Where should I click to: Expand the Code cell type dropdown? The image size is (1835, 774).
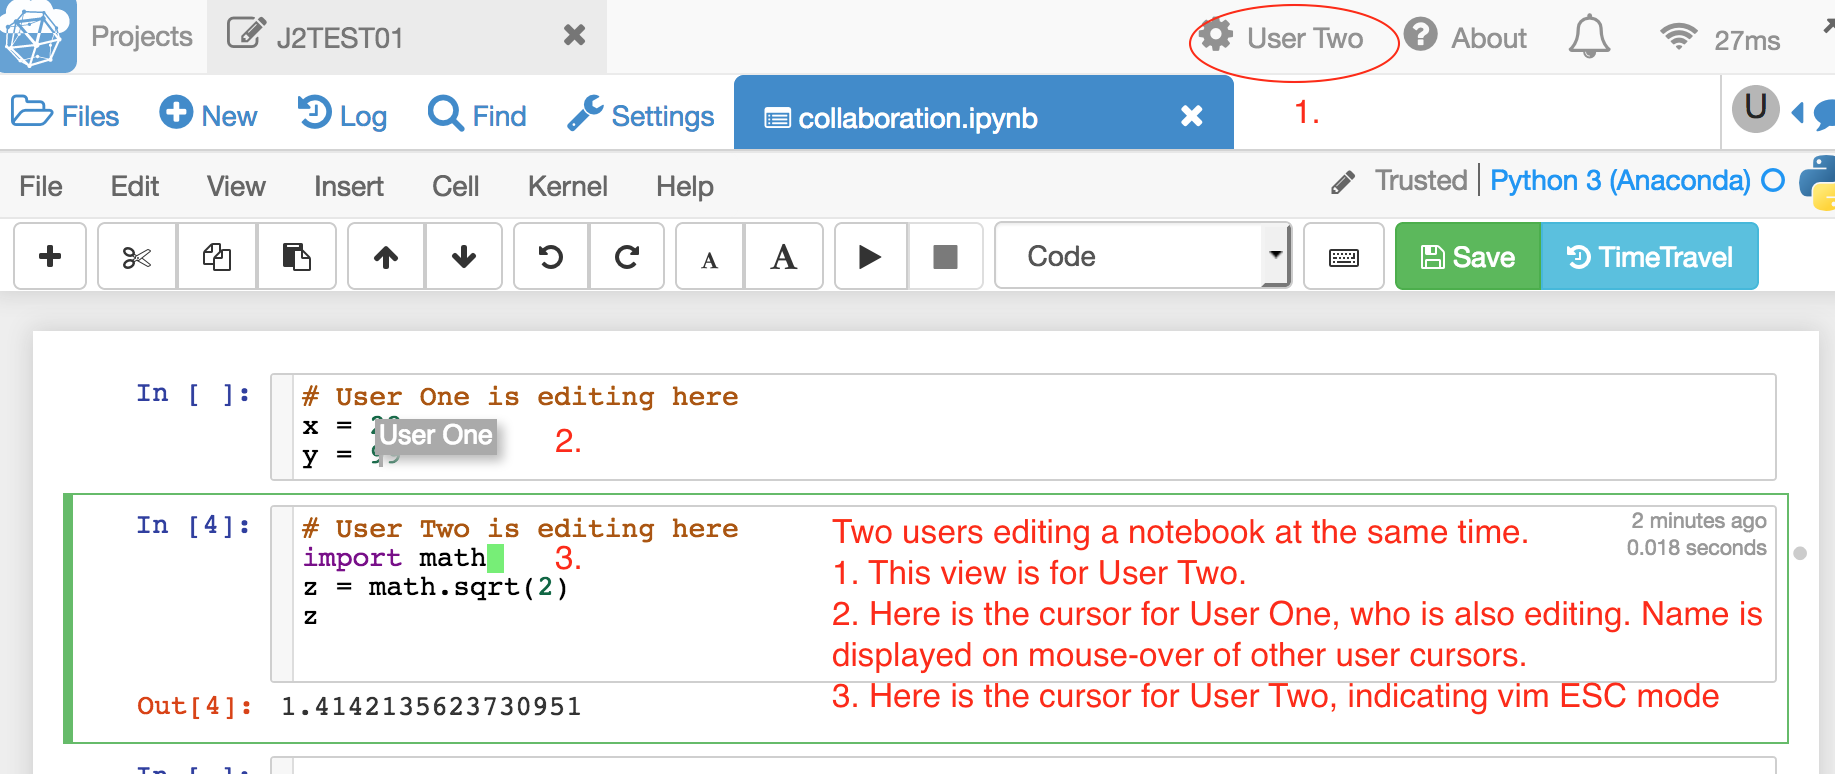[x=1142, y=257]
